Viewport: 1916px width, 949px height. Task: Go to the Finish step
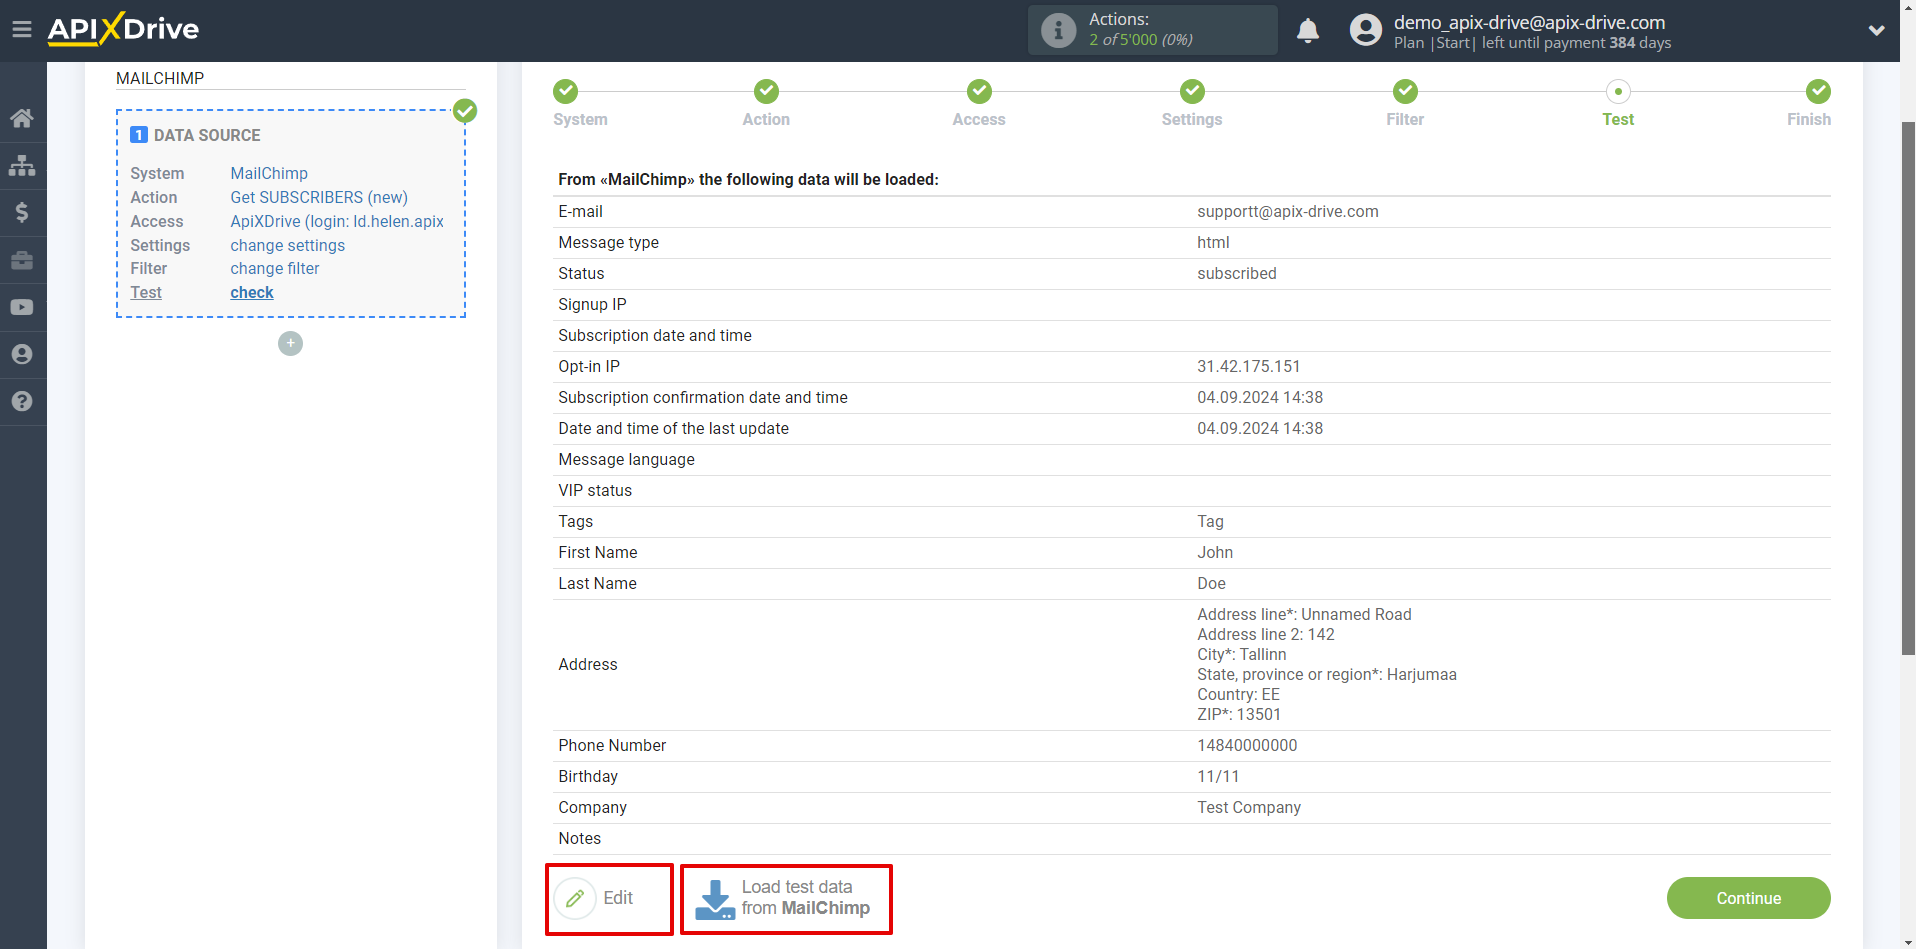pos(1809,104)
